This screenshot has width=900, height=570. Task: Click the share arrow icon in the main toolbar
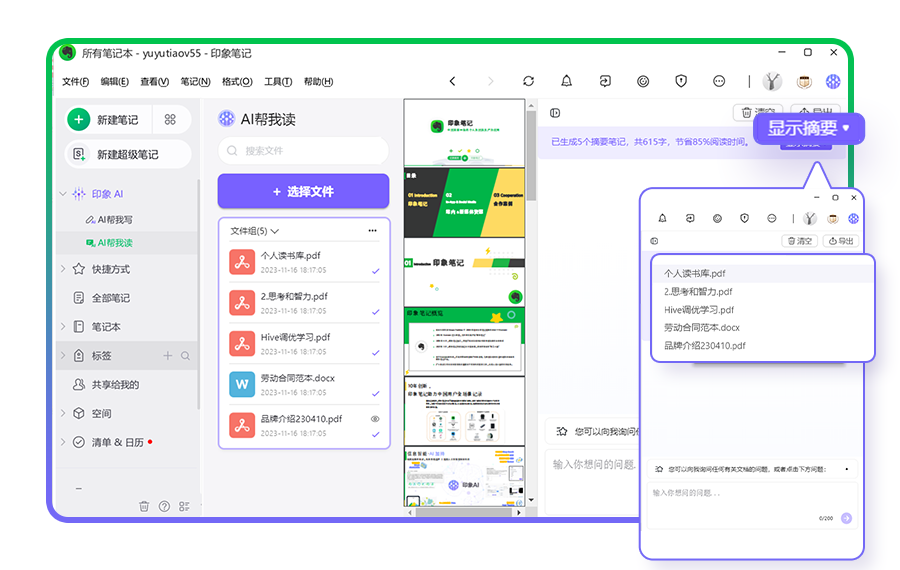pos(605,82)
